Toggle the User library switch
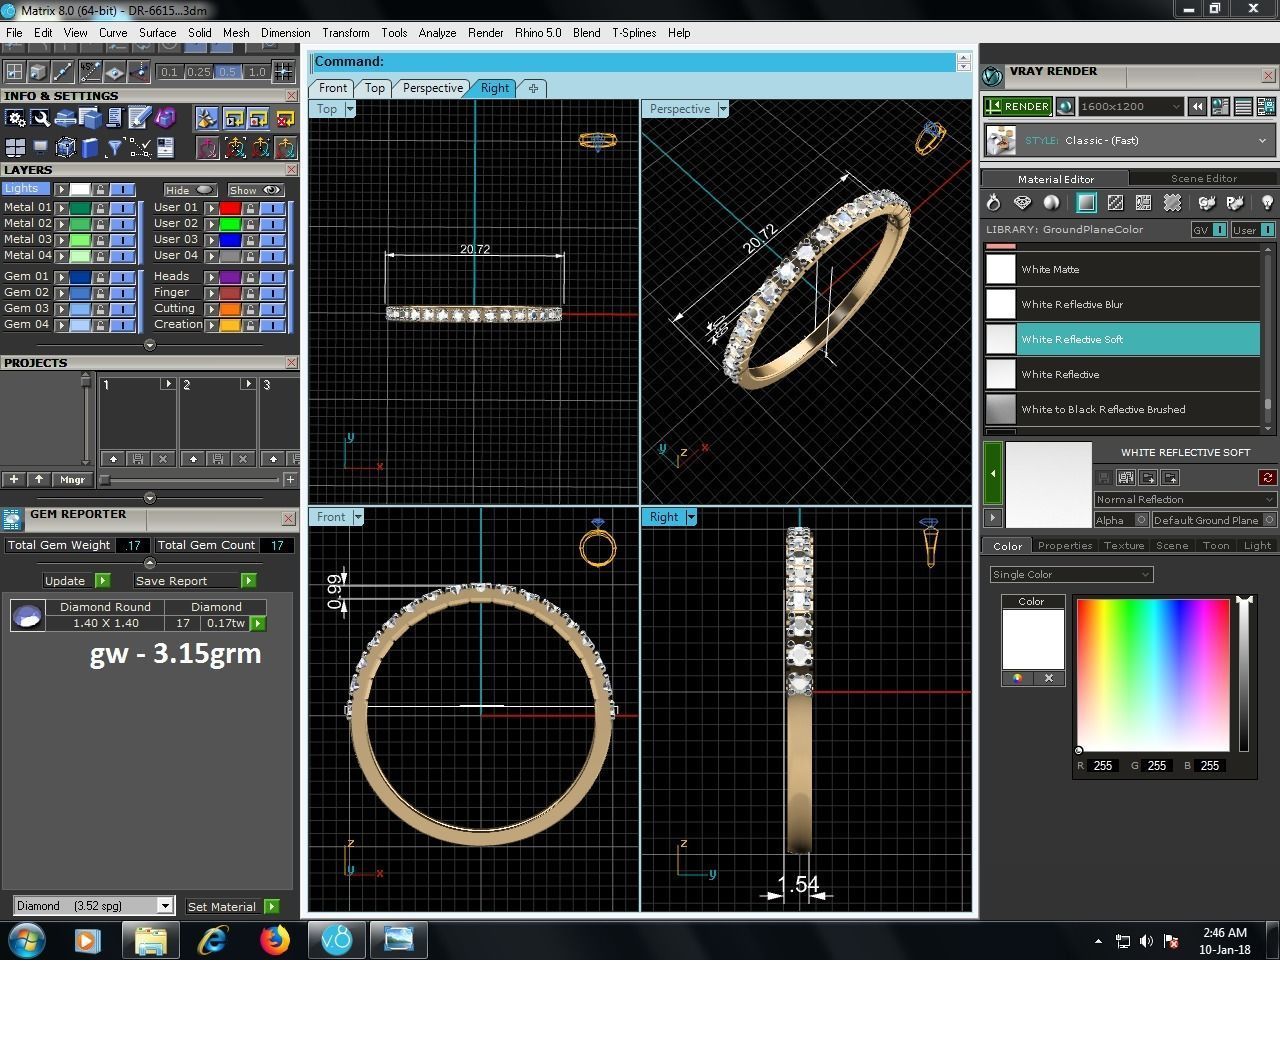The height and width of the screenshot is (1054, 1280). tap(1268, 230)
